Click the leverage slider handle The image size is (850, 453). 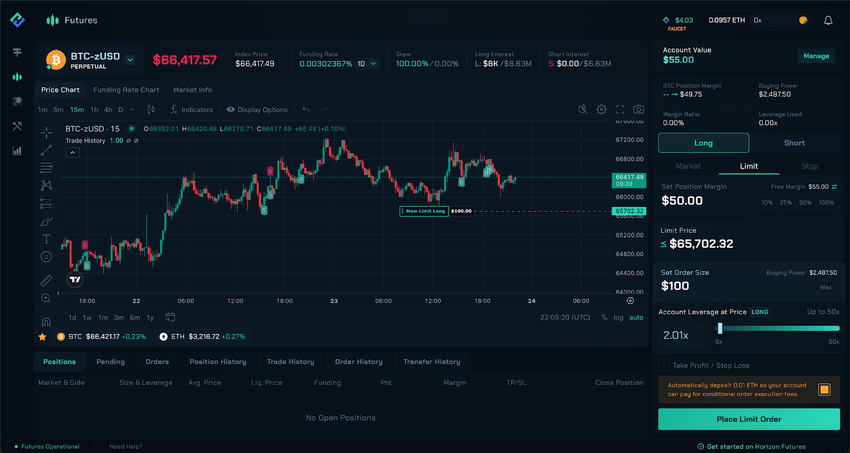[720, 328]
